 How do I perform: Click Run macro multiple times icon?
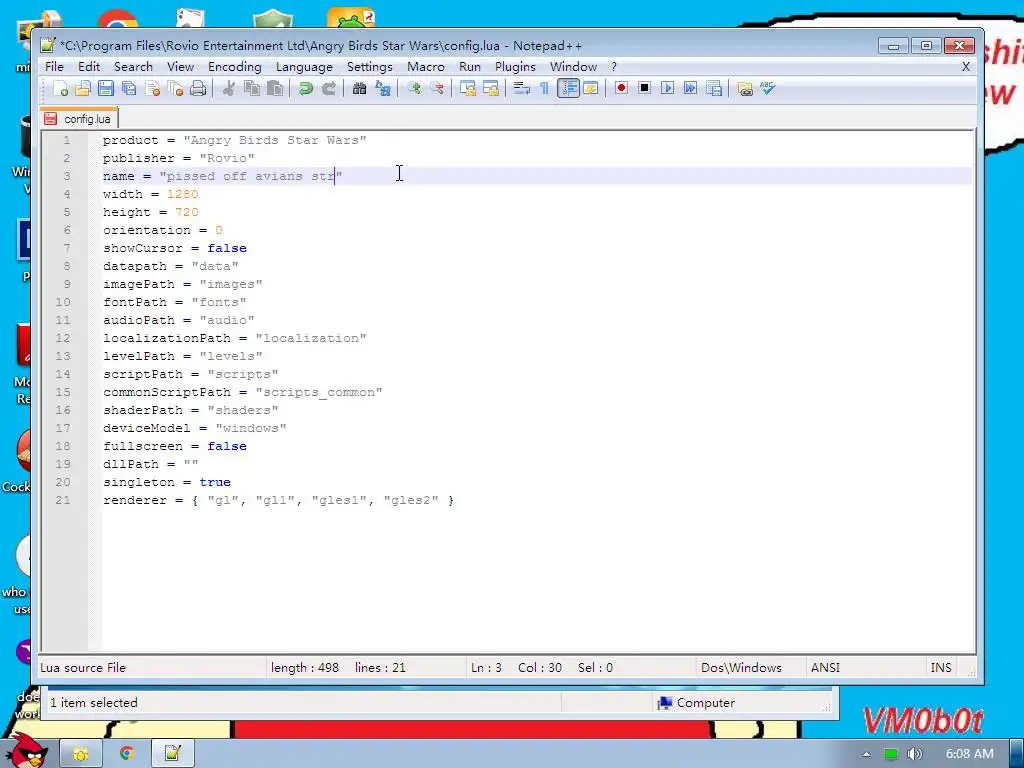click(690, 88)
